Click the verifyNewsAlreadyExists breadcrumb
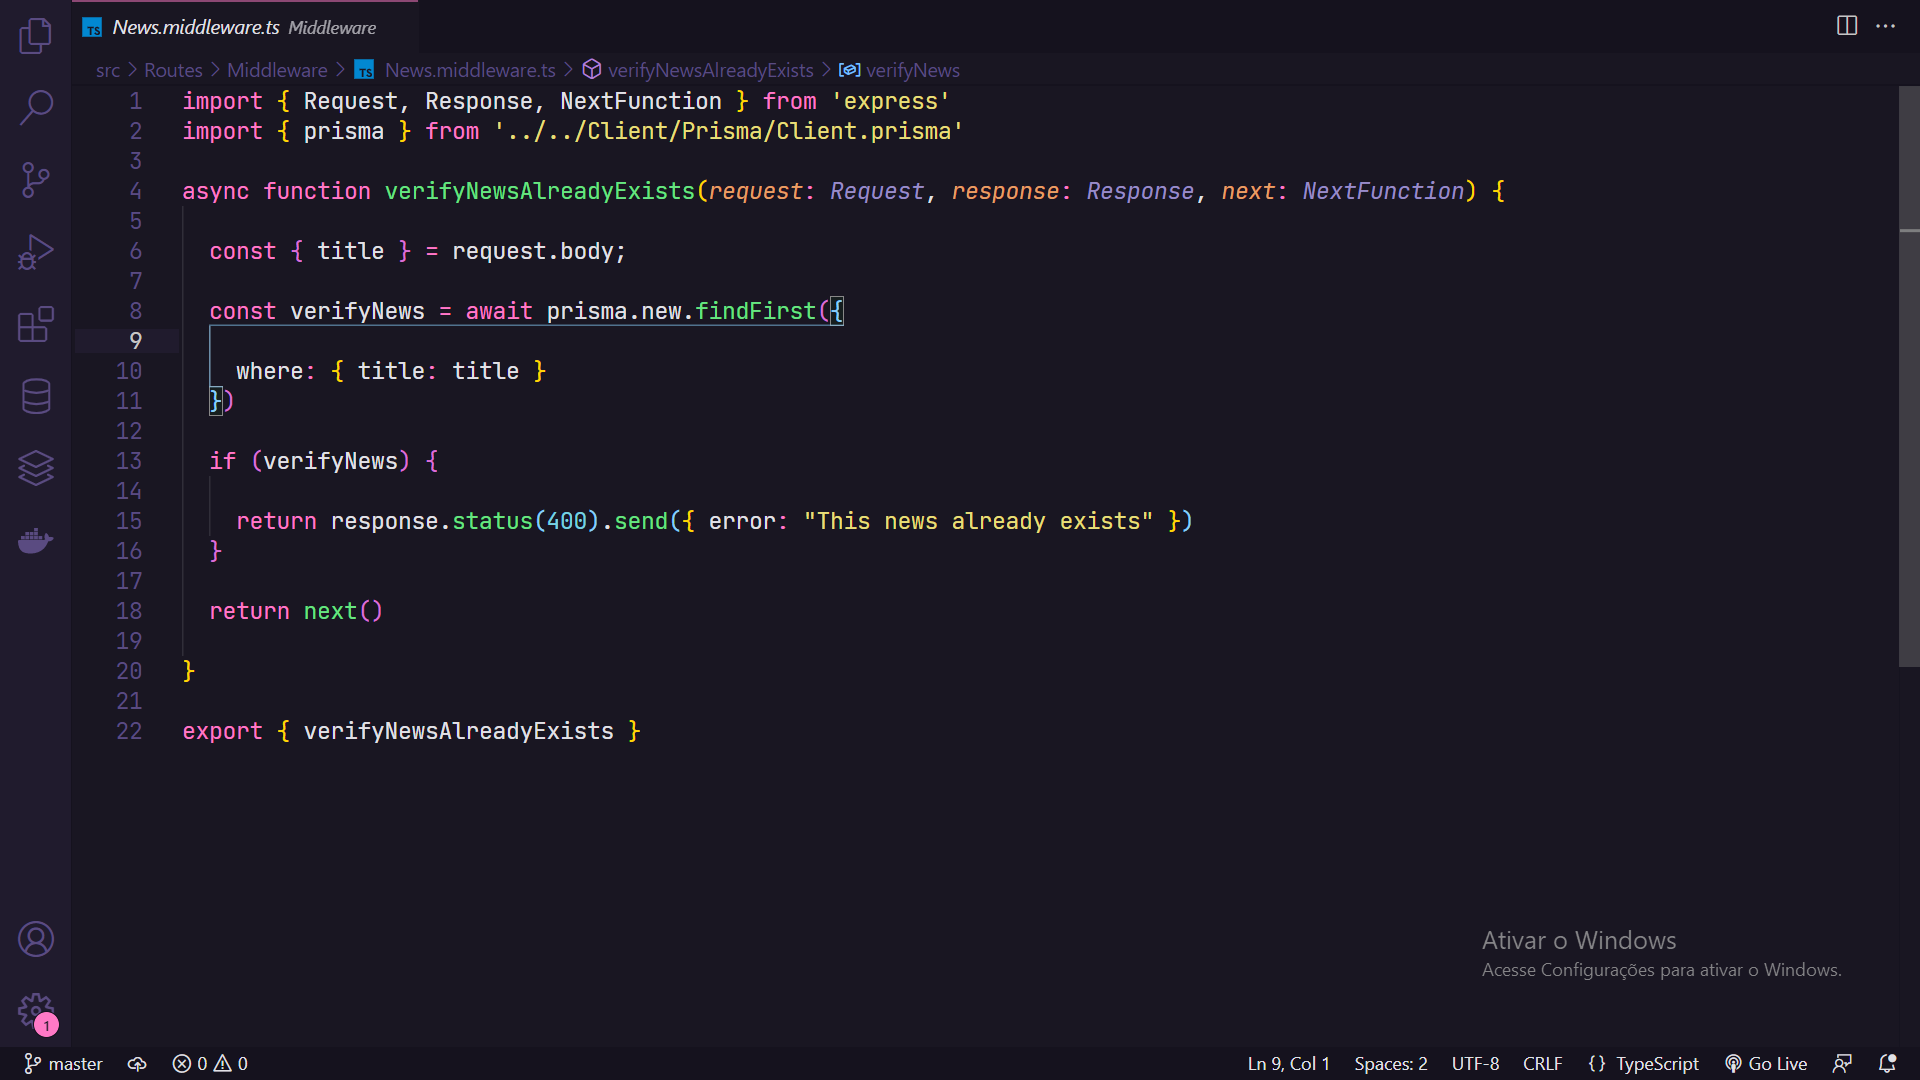This screenshot has width=1920, height=1080. point(699,70)
